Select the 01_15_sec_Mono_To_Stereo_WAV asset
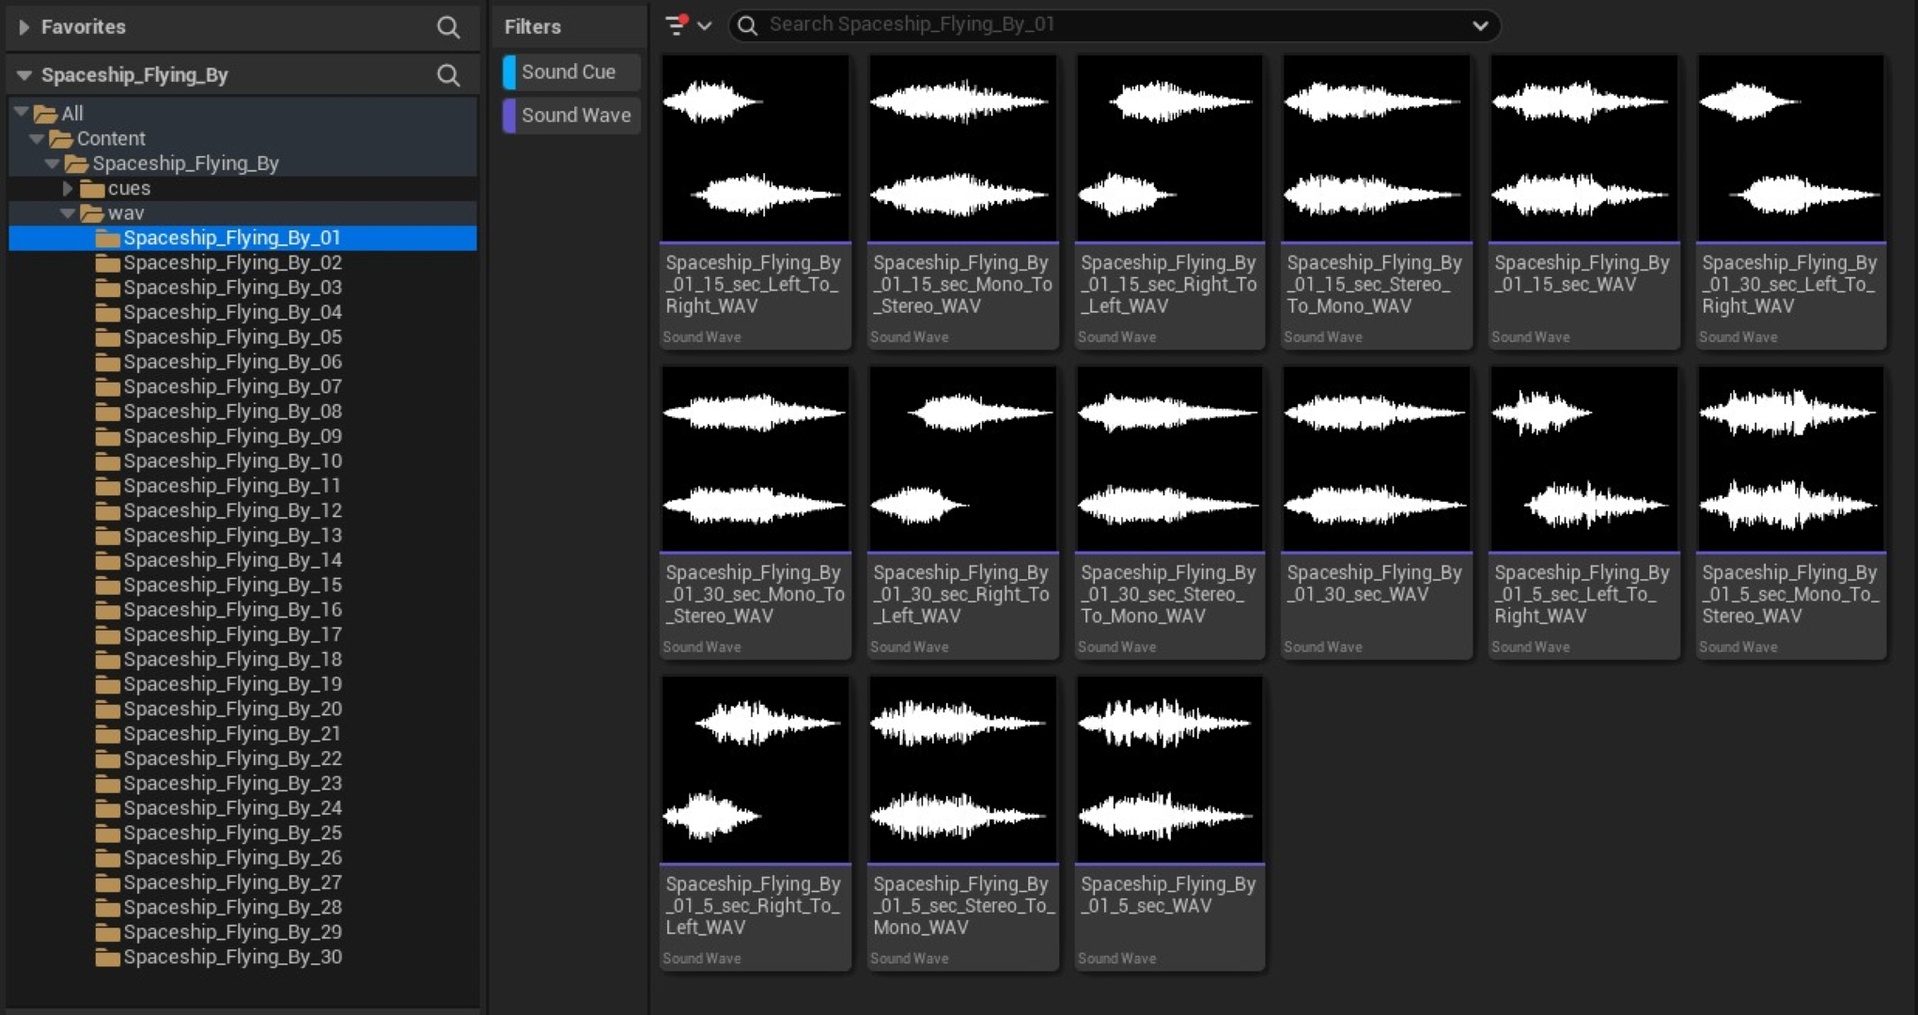This screenshot has width=1918, height=1015. pos(963,201)
